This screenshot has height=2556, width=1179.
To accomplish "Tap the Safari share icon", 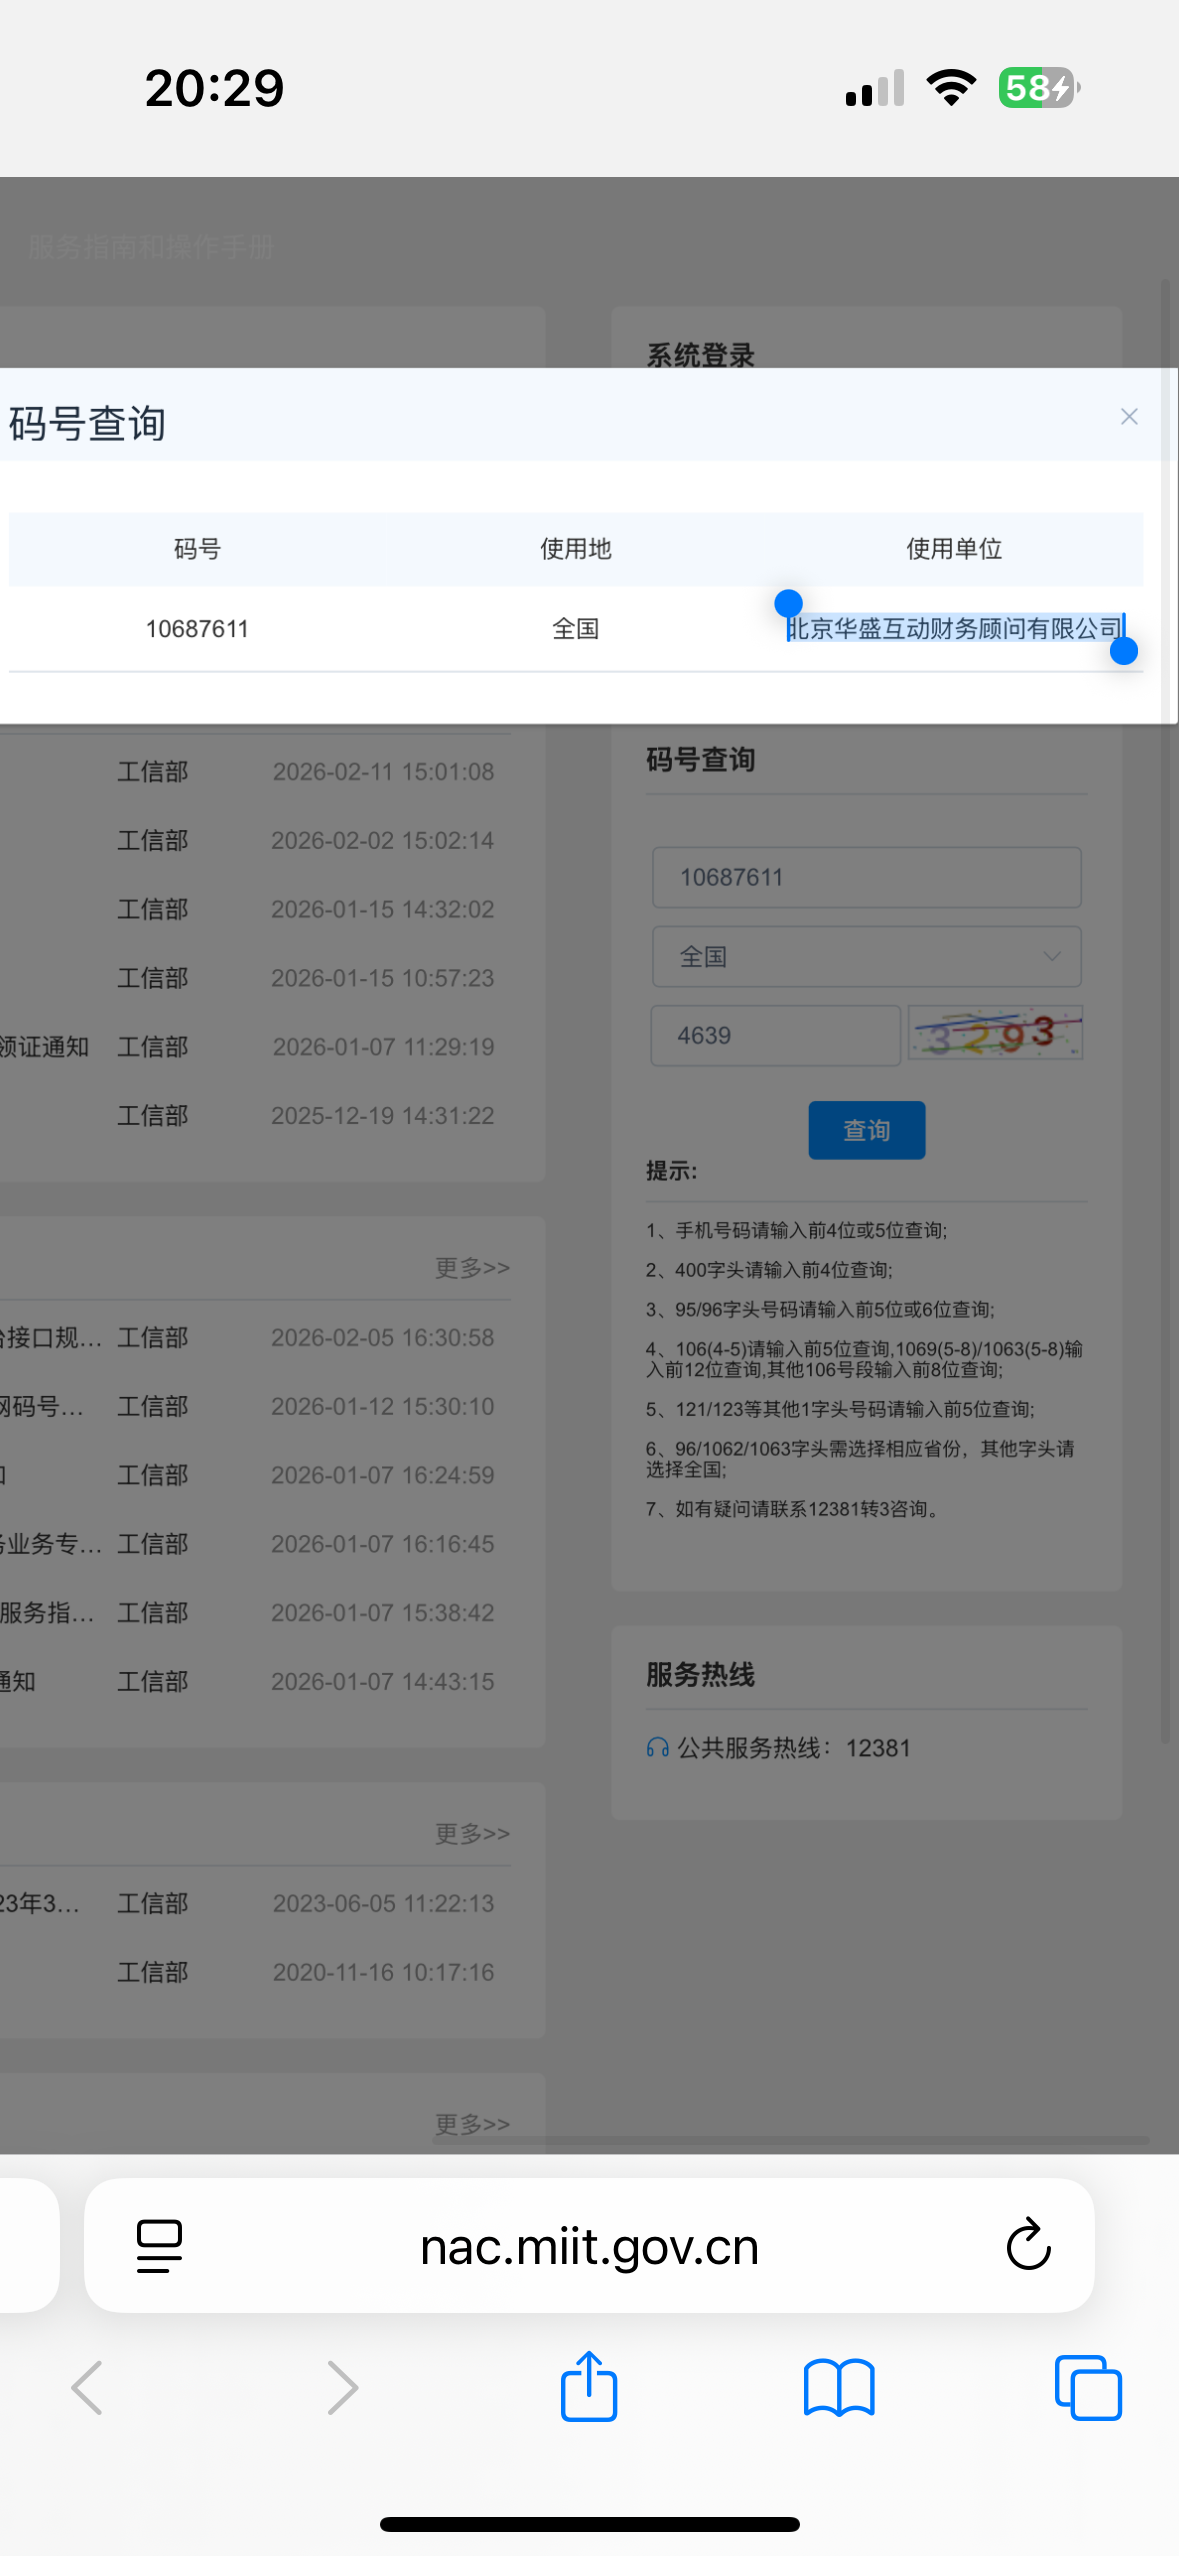I will tap(589, 2387).
